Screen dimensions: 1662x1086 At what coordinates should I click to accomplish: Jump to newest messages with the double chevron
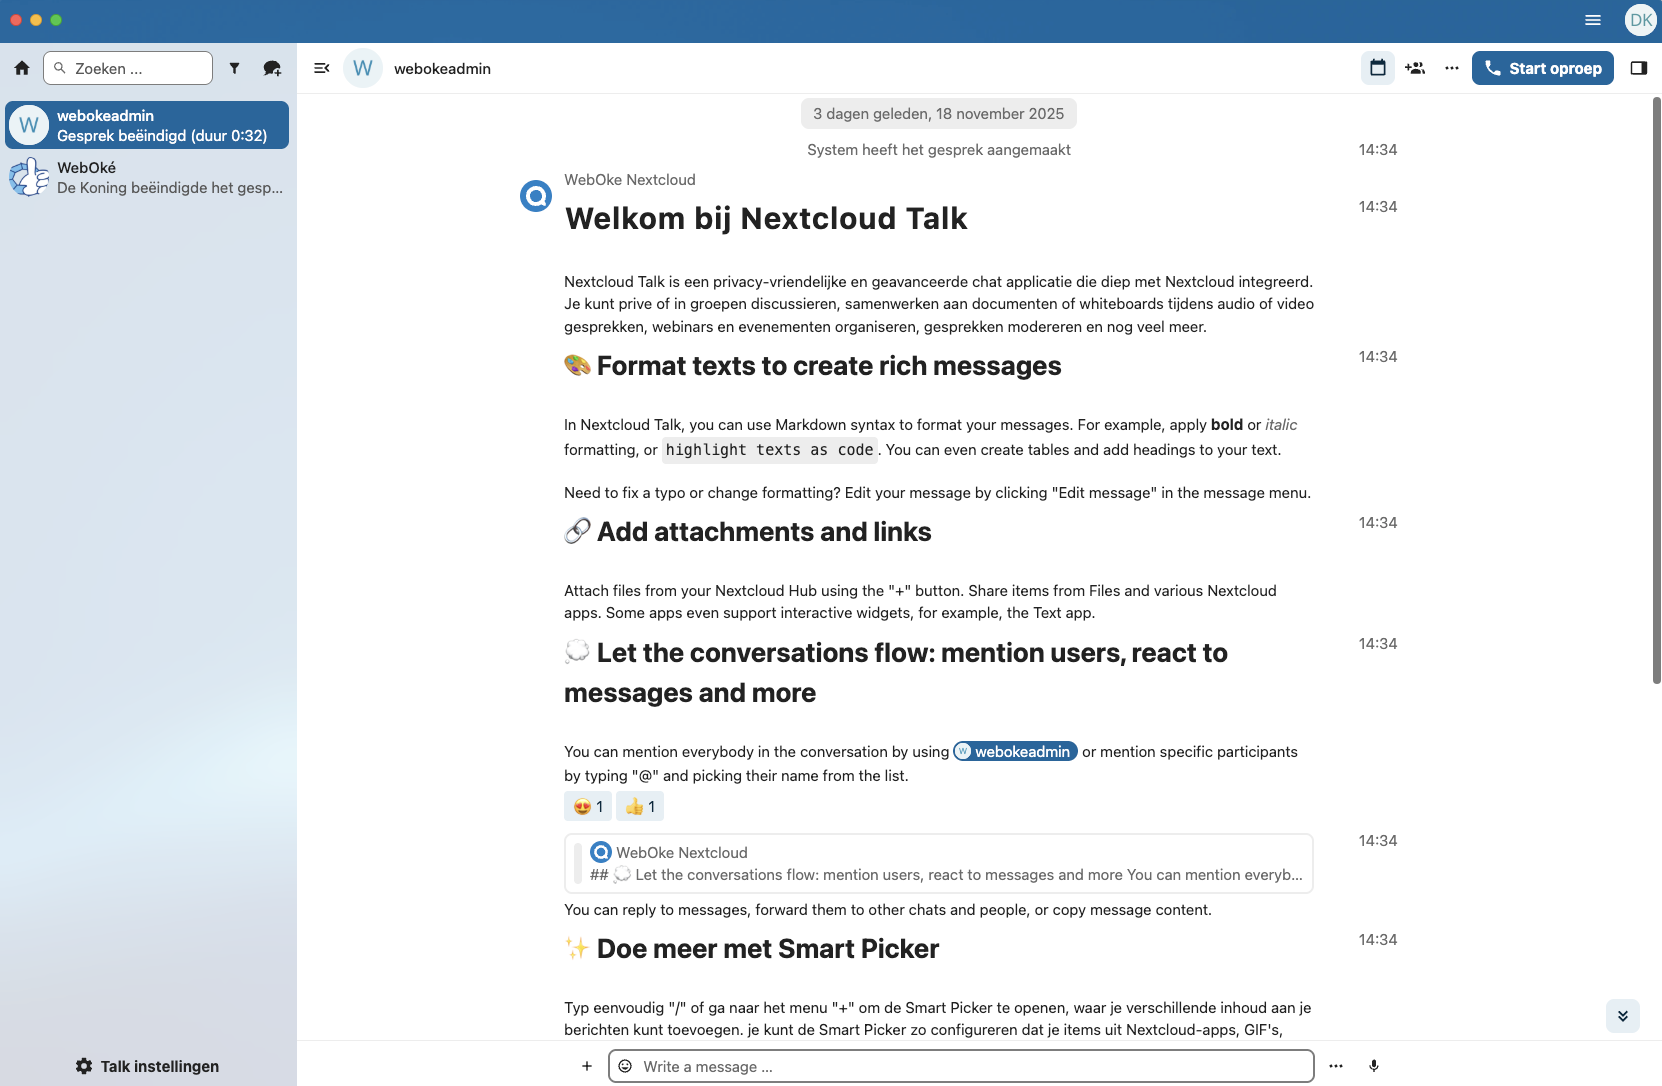click(x=1623, y=1016)
